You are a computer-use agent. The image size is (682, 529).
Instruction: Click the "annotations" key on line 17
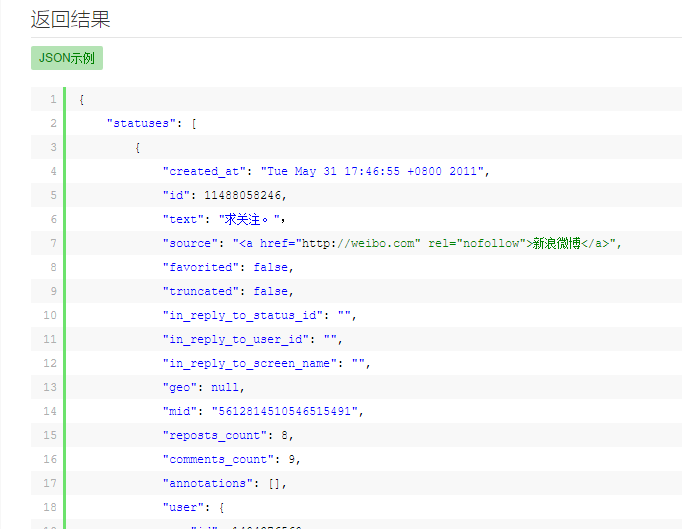(207, 484)
